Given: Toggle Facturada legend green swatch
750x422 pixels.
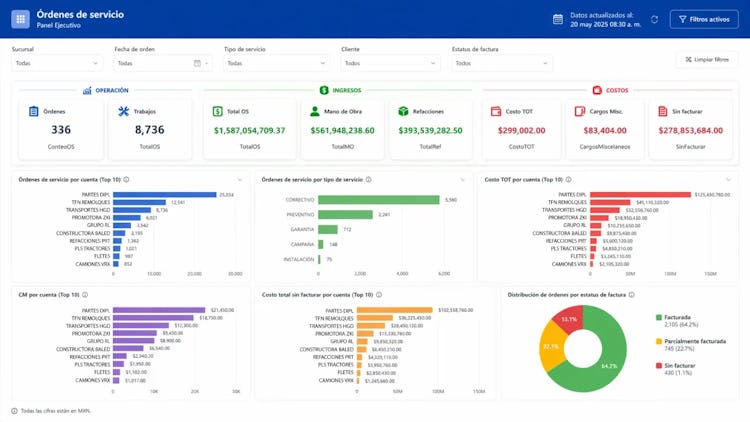Looking at the screenshot, I should [659, 317].
